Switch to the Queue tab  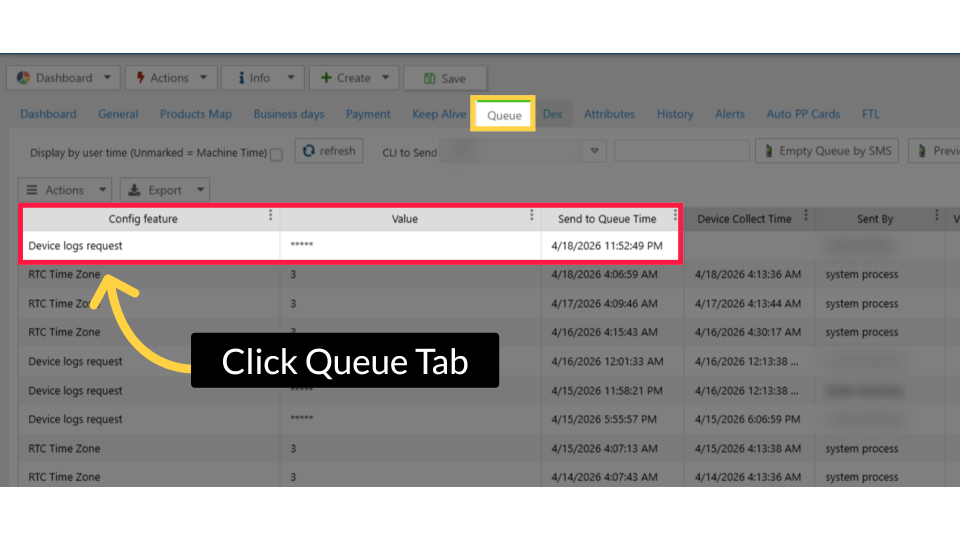click(504, 115)
